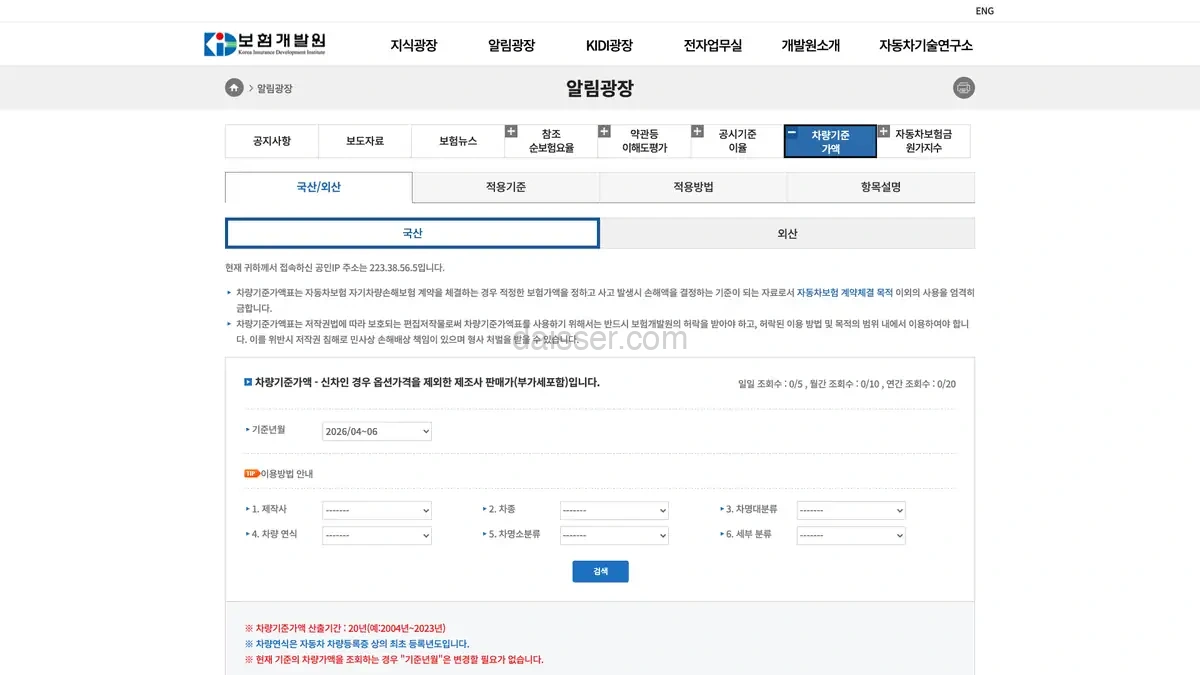Expand the plus icon on 공시기준 이율
The height and width of the screenshot is (675, 1200).
point(697,131)
